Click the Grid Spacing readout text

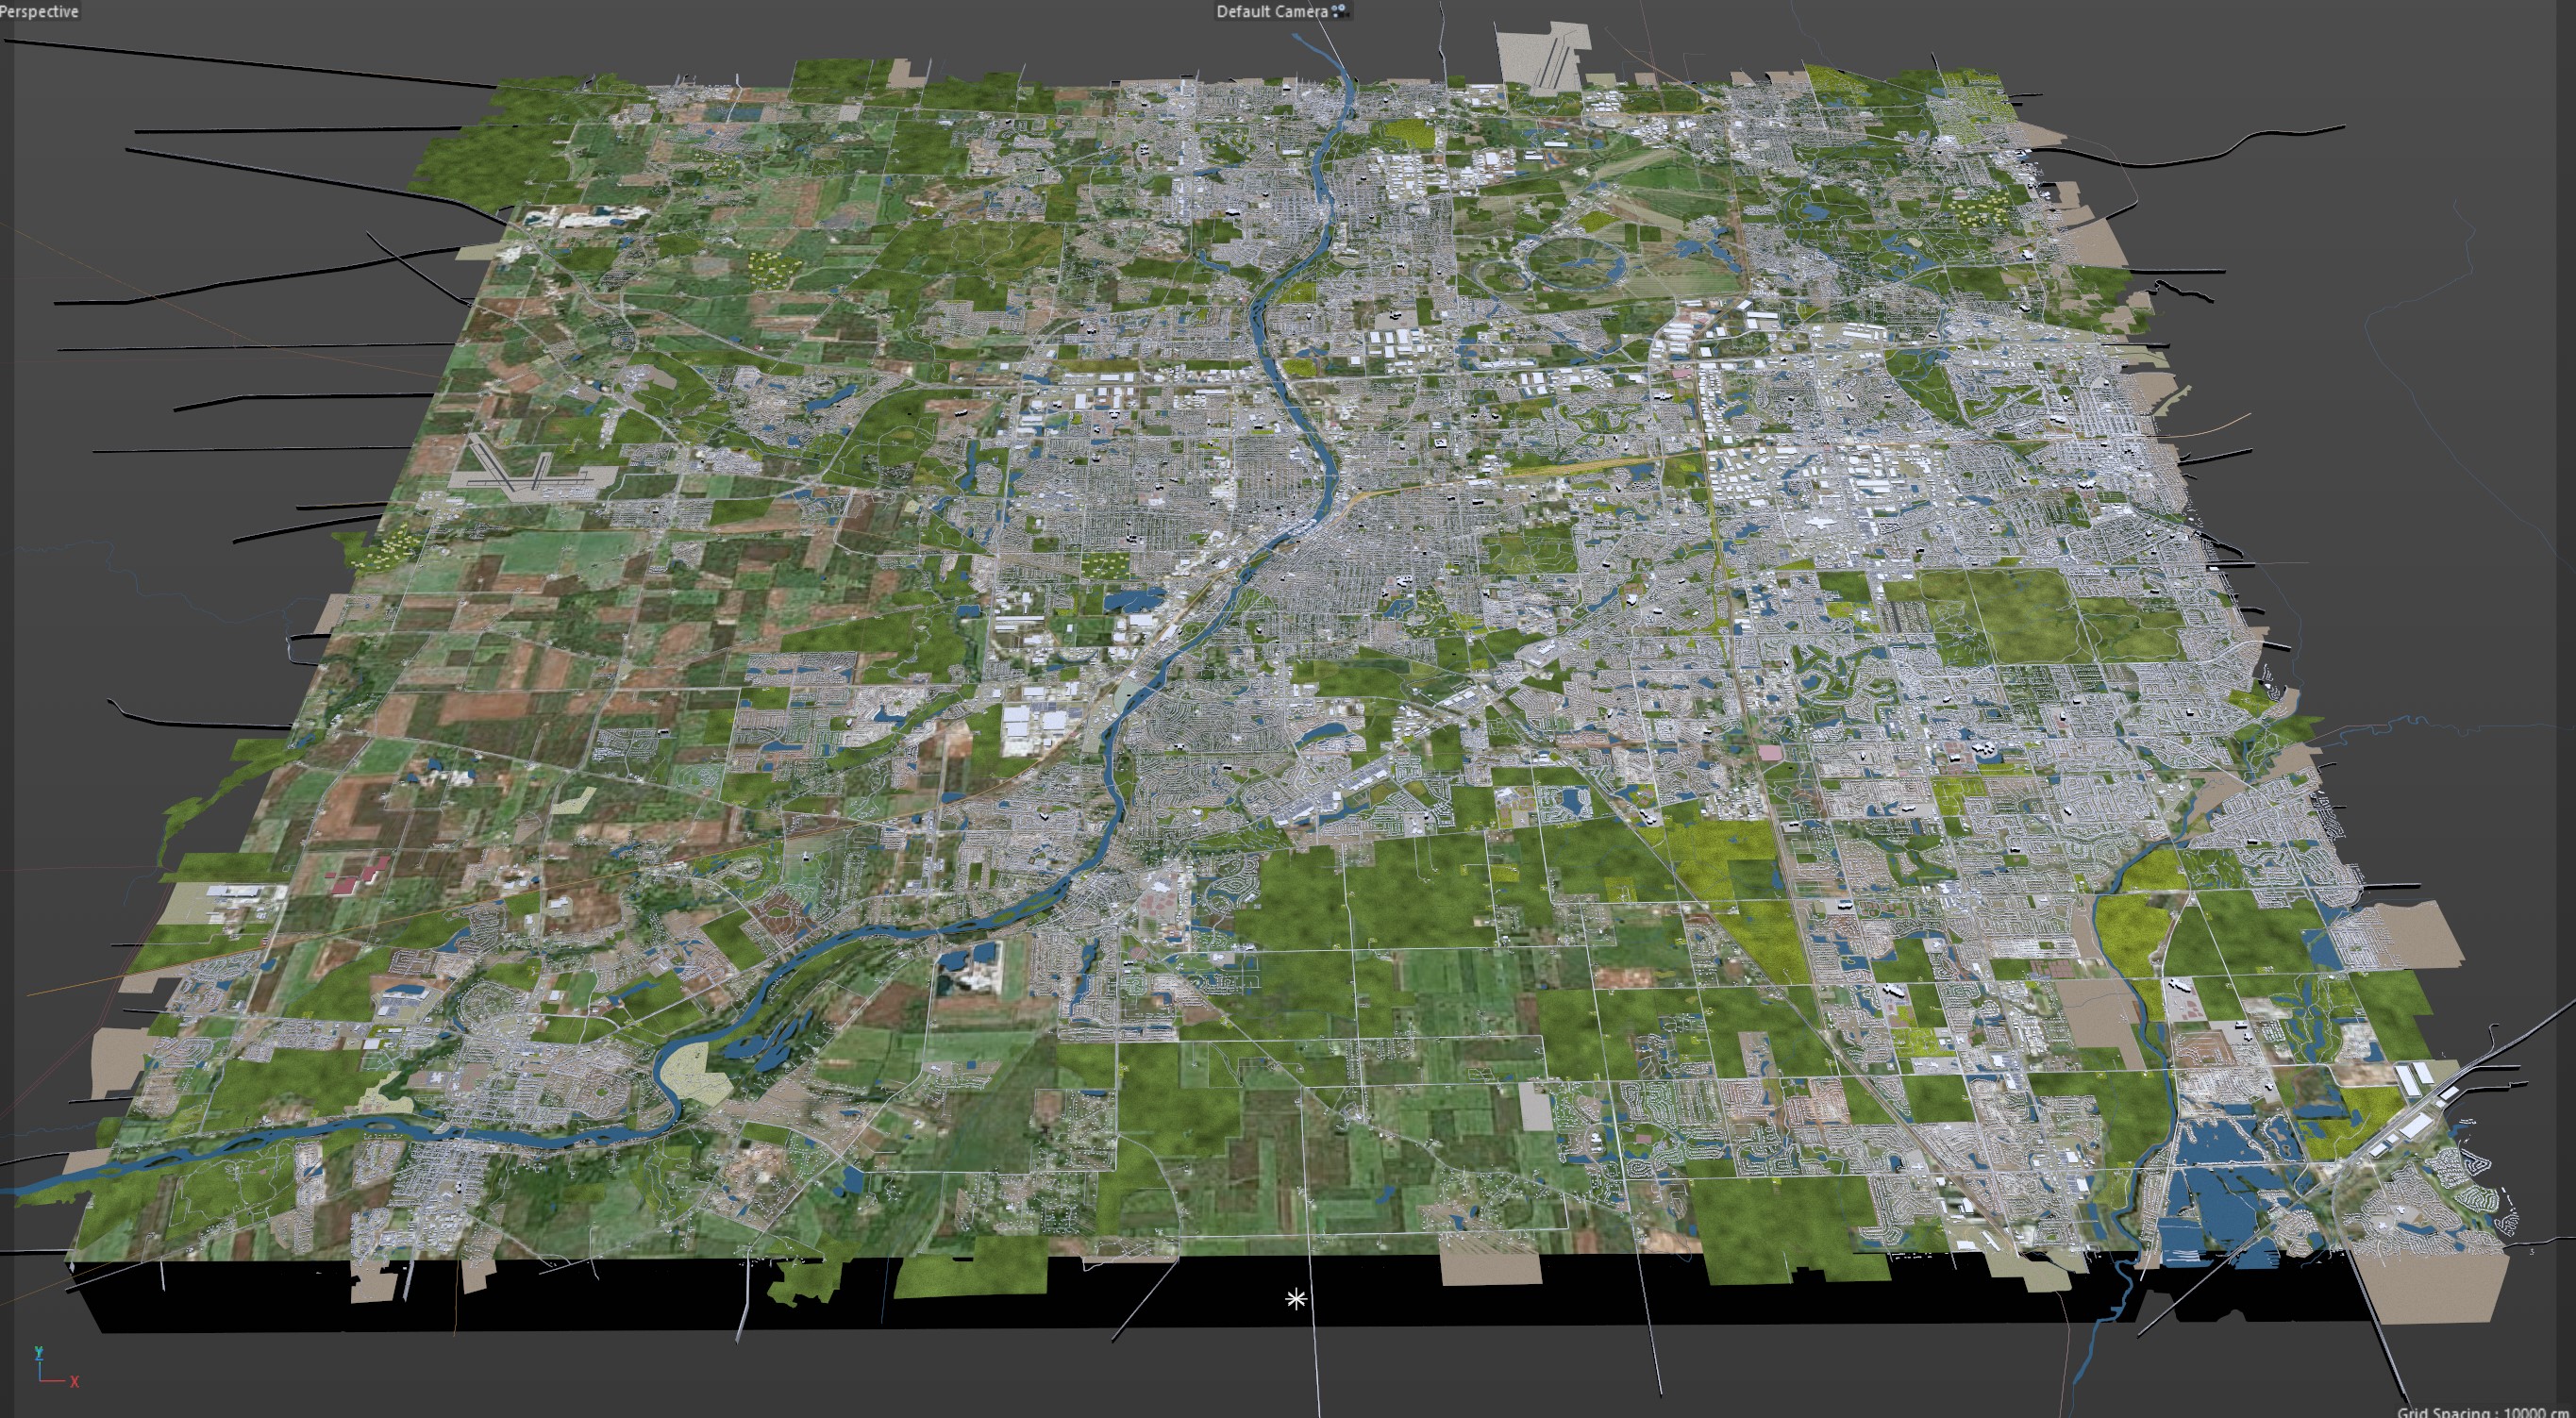(2485, 1411)
